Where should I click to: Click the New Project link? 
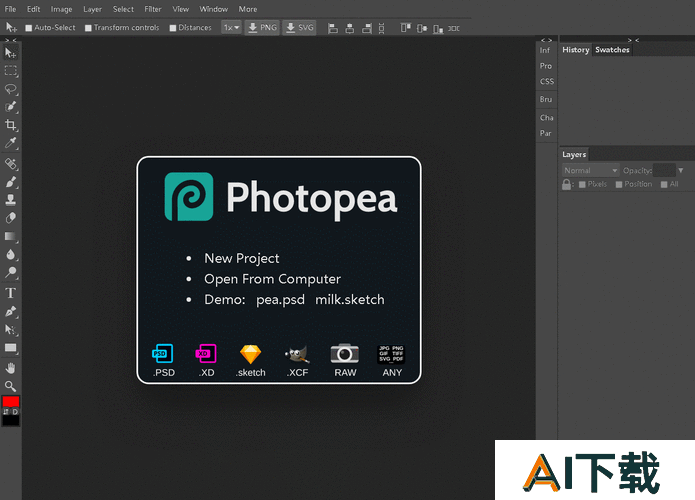(242, 258)
